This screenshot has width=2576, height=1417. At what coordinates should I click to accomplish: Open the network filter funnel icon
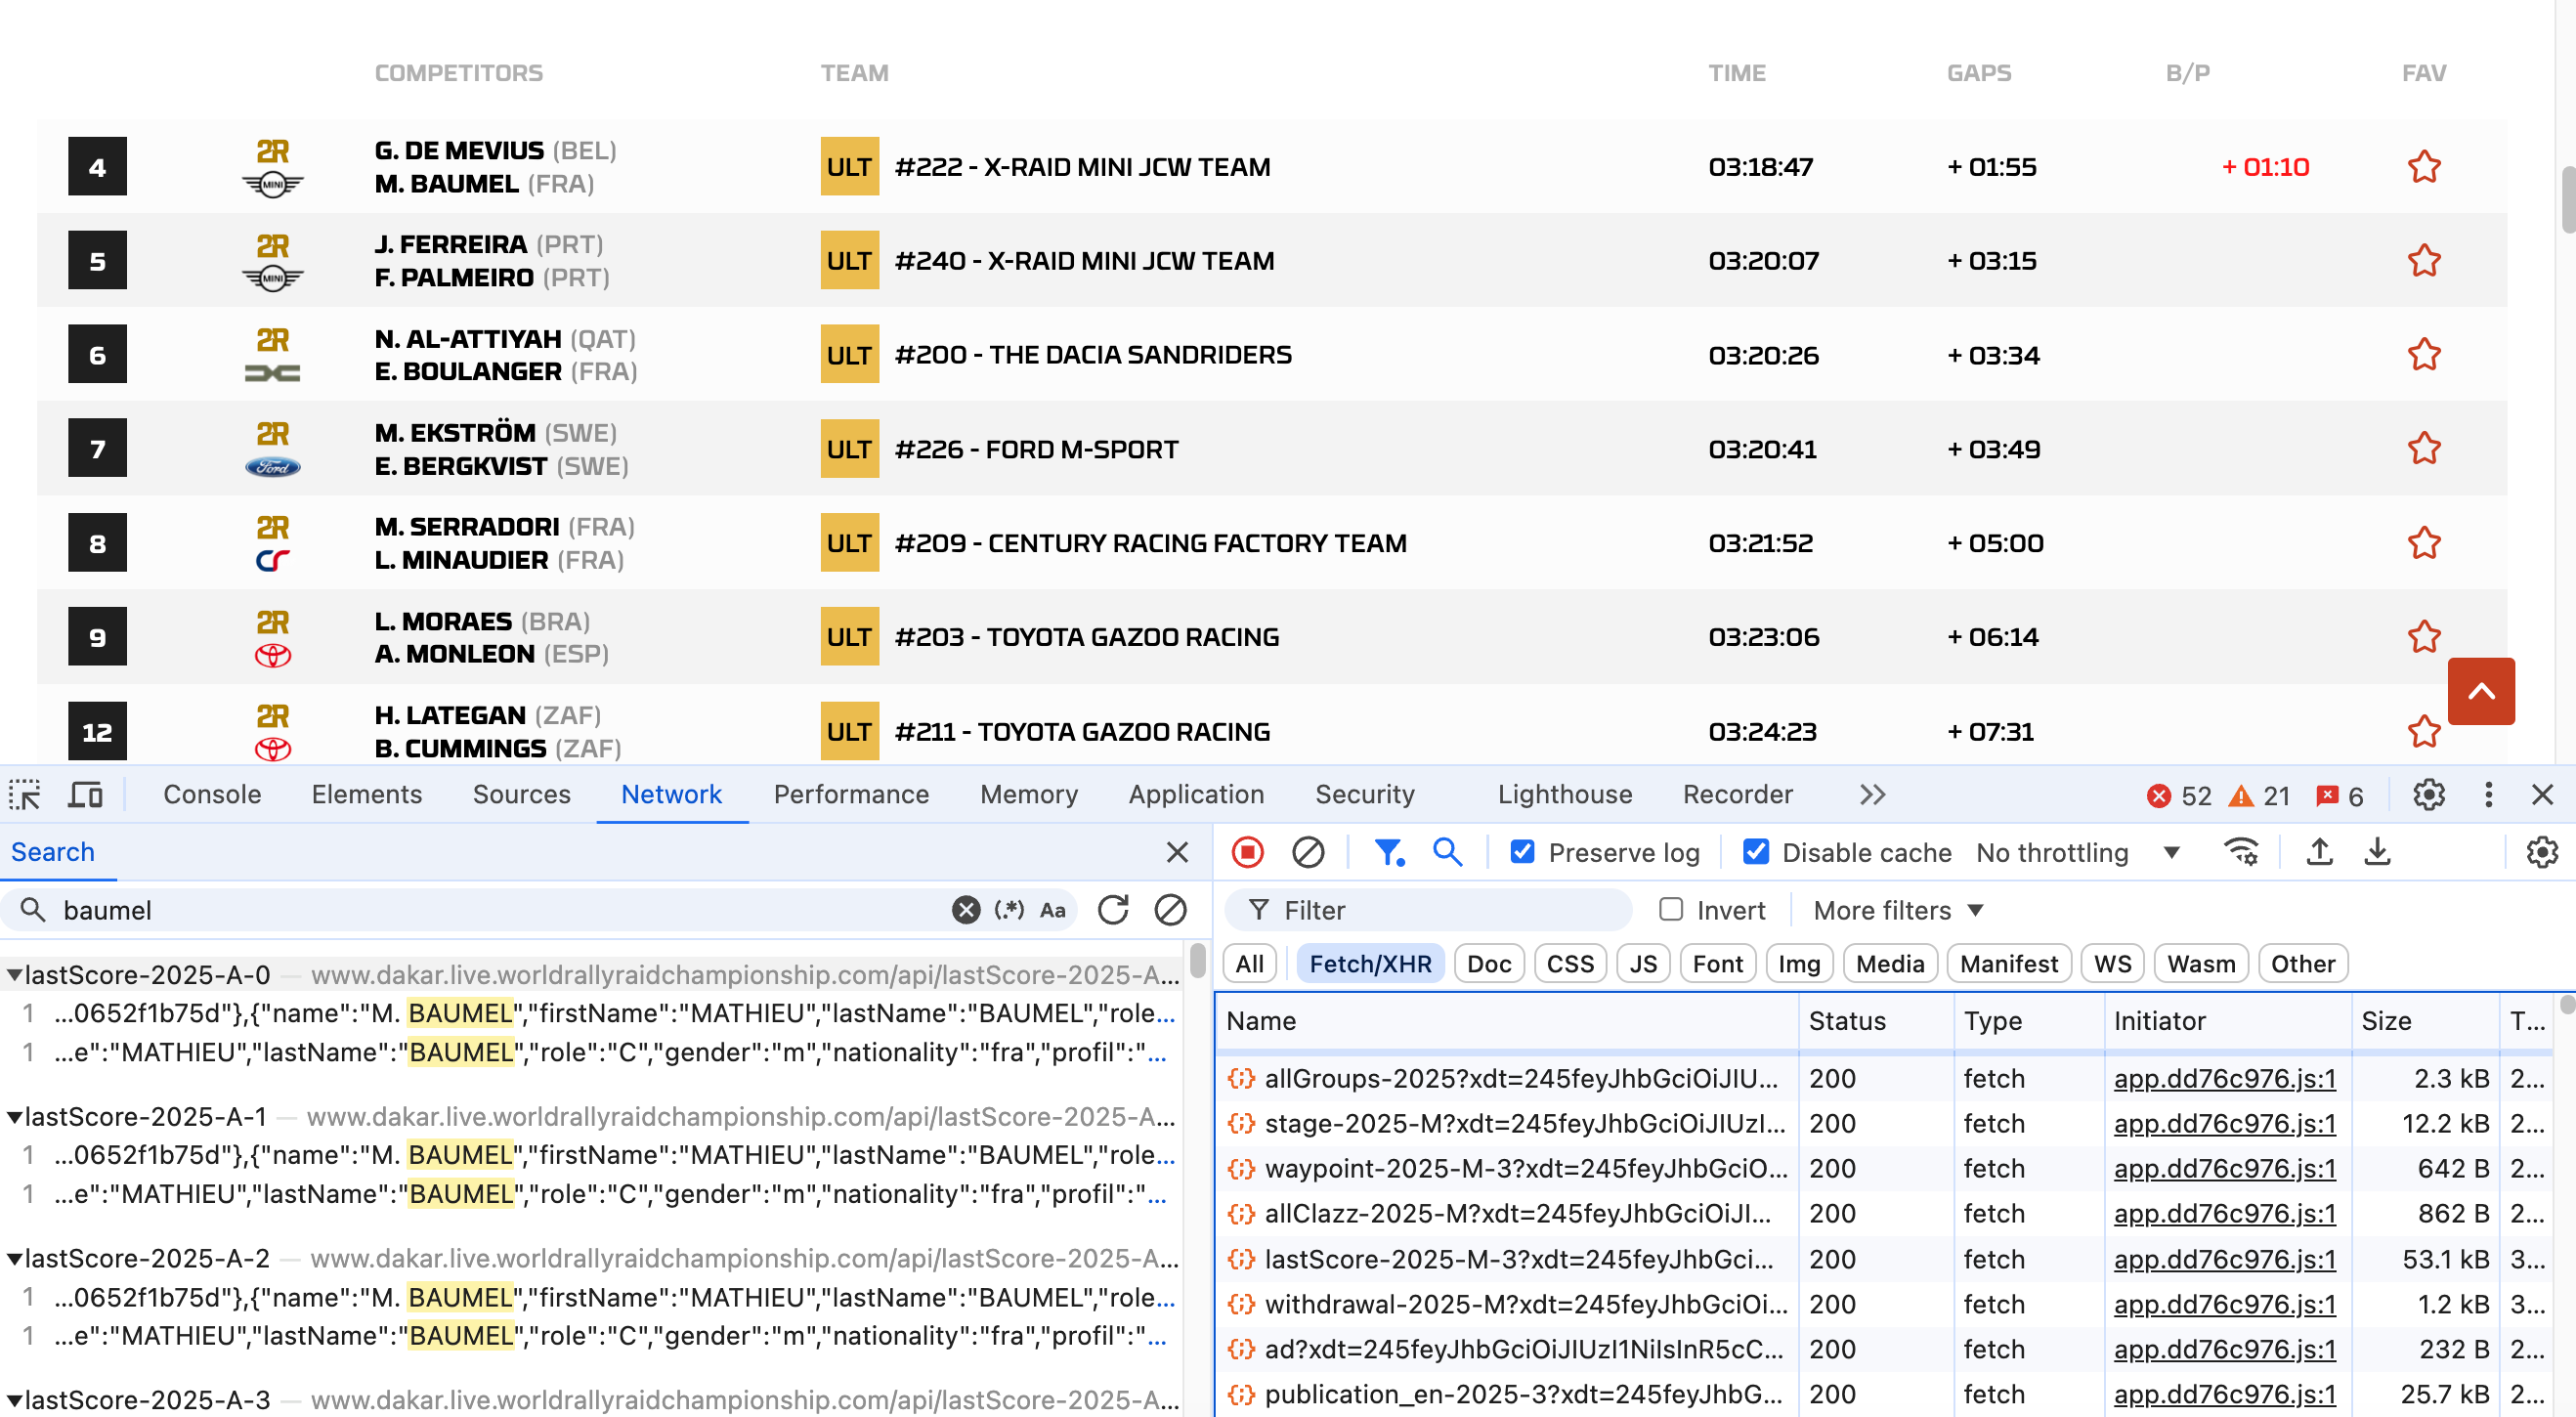(1388, 852)
